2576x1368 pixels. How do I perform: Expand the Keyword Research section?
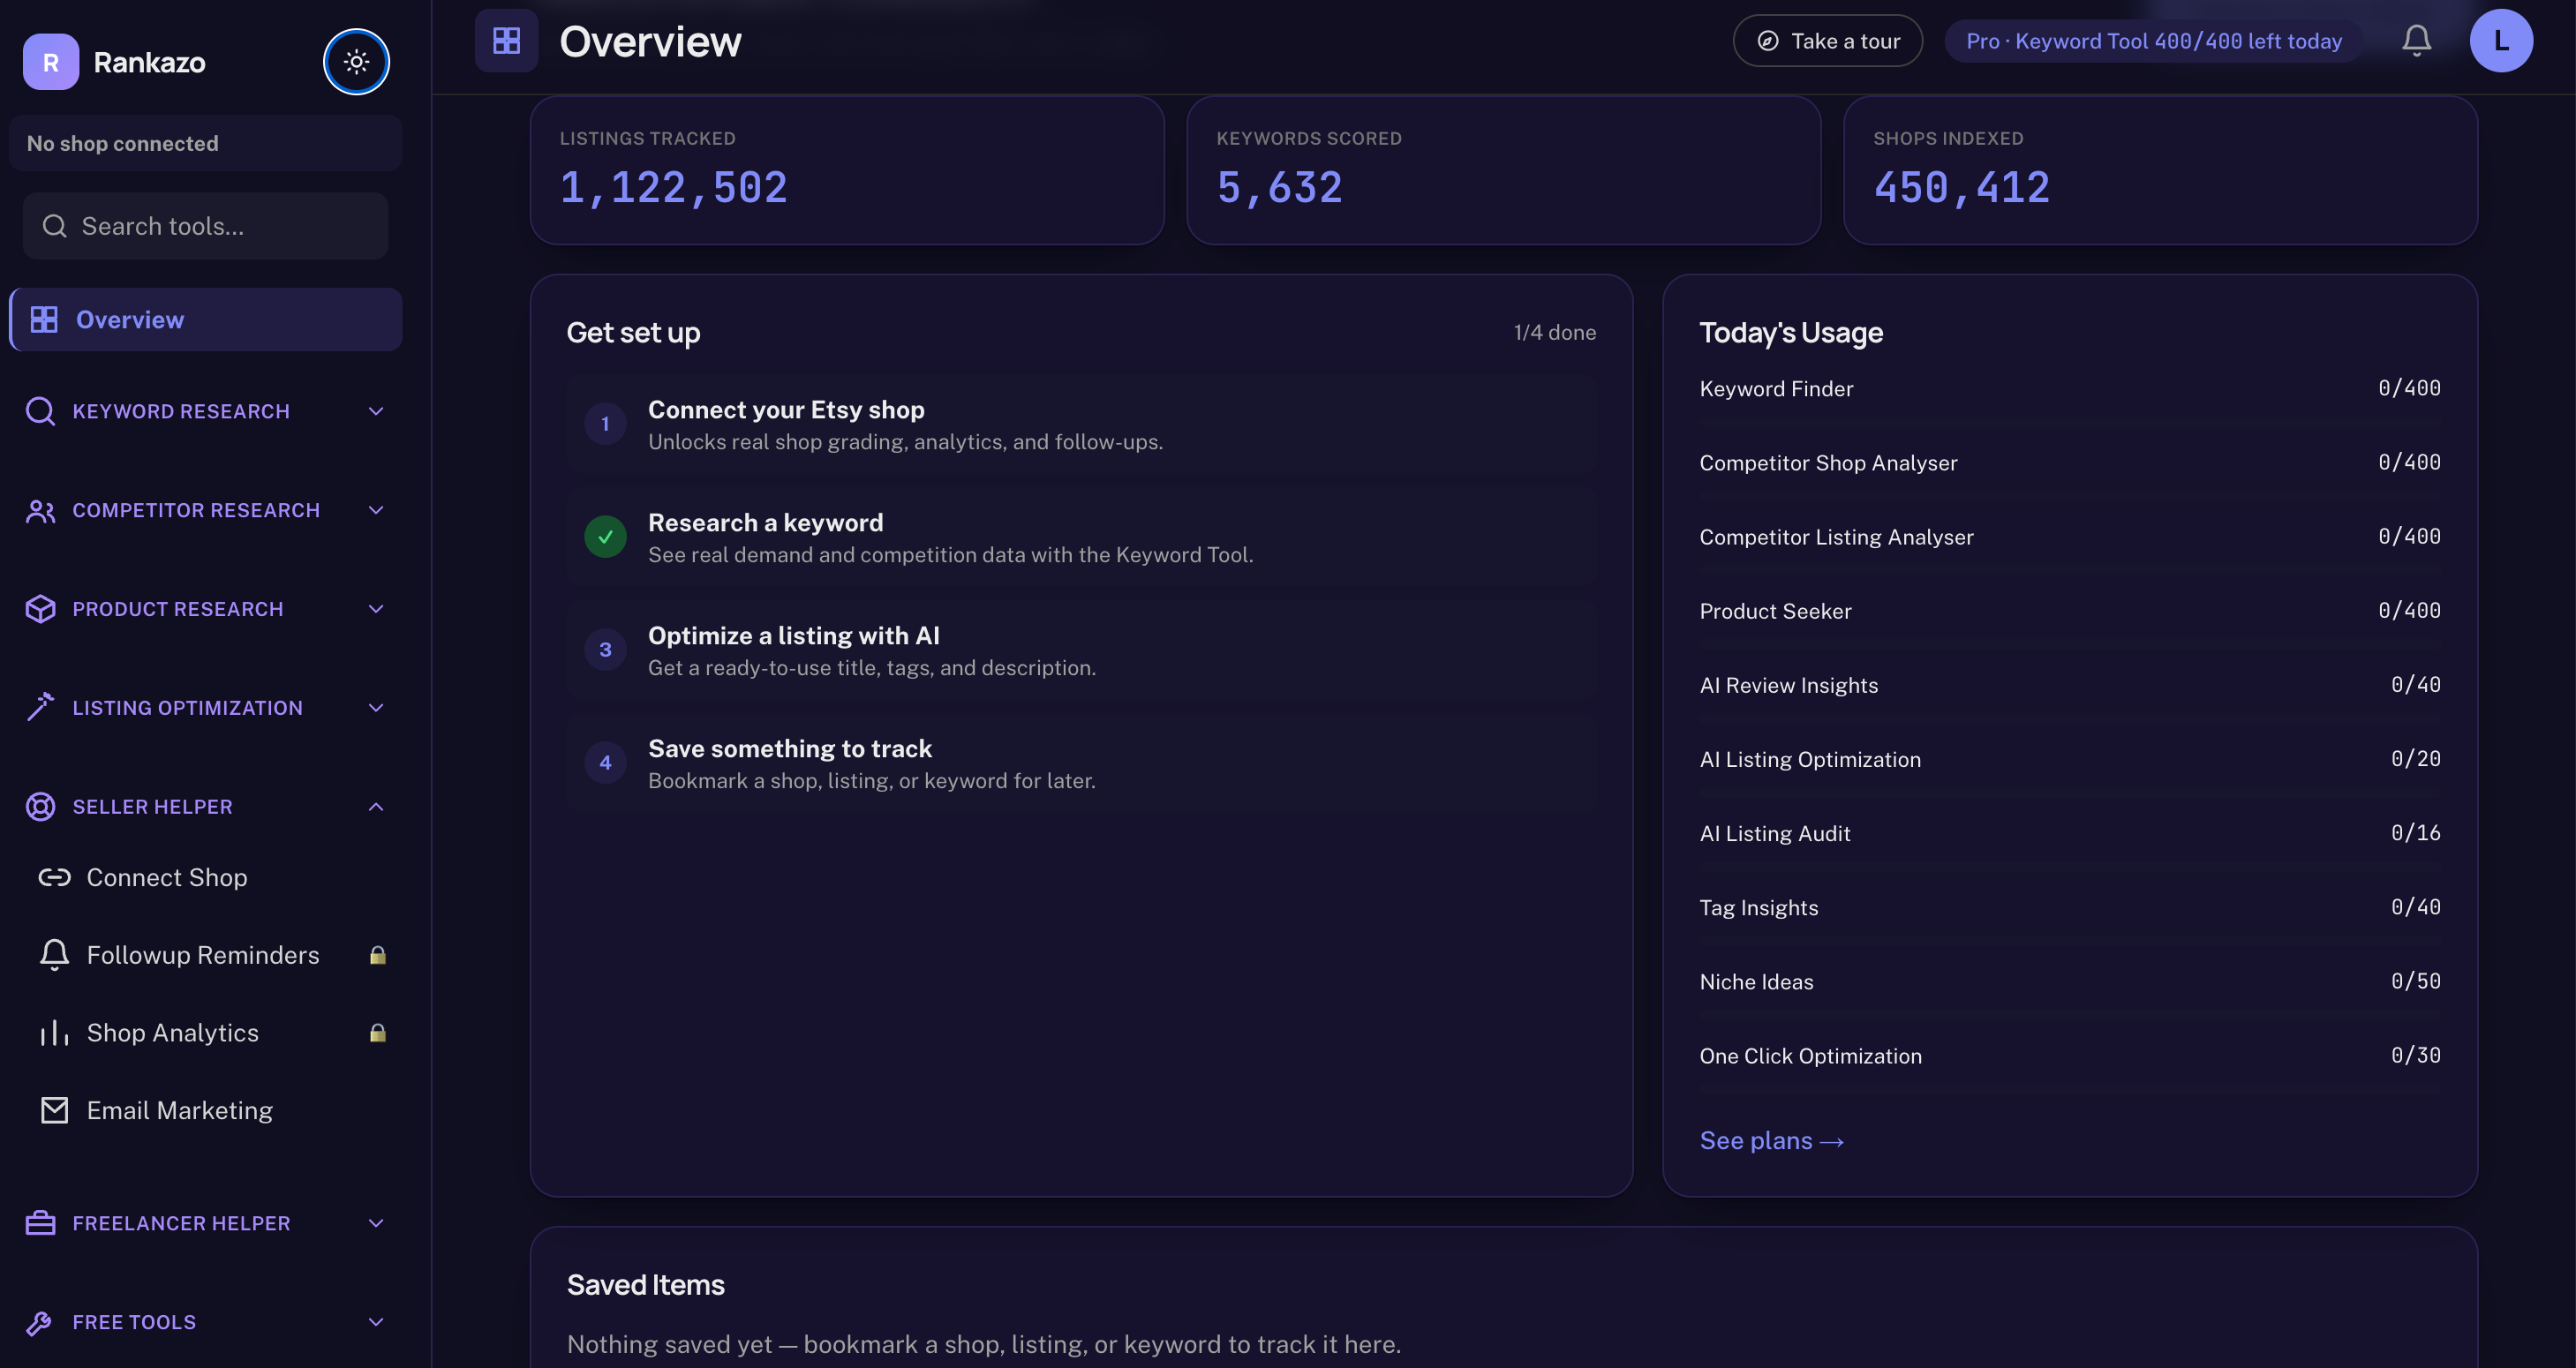pos(205,411)
